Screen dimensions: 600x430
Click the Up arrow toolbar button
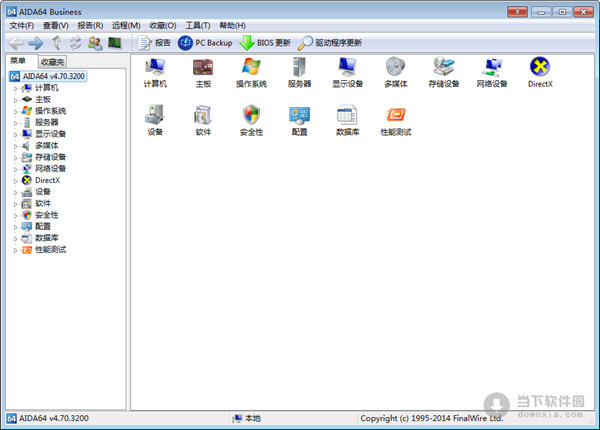coord(56,43)
